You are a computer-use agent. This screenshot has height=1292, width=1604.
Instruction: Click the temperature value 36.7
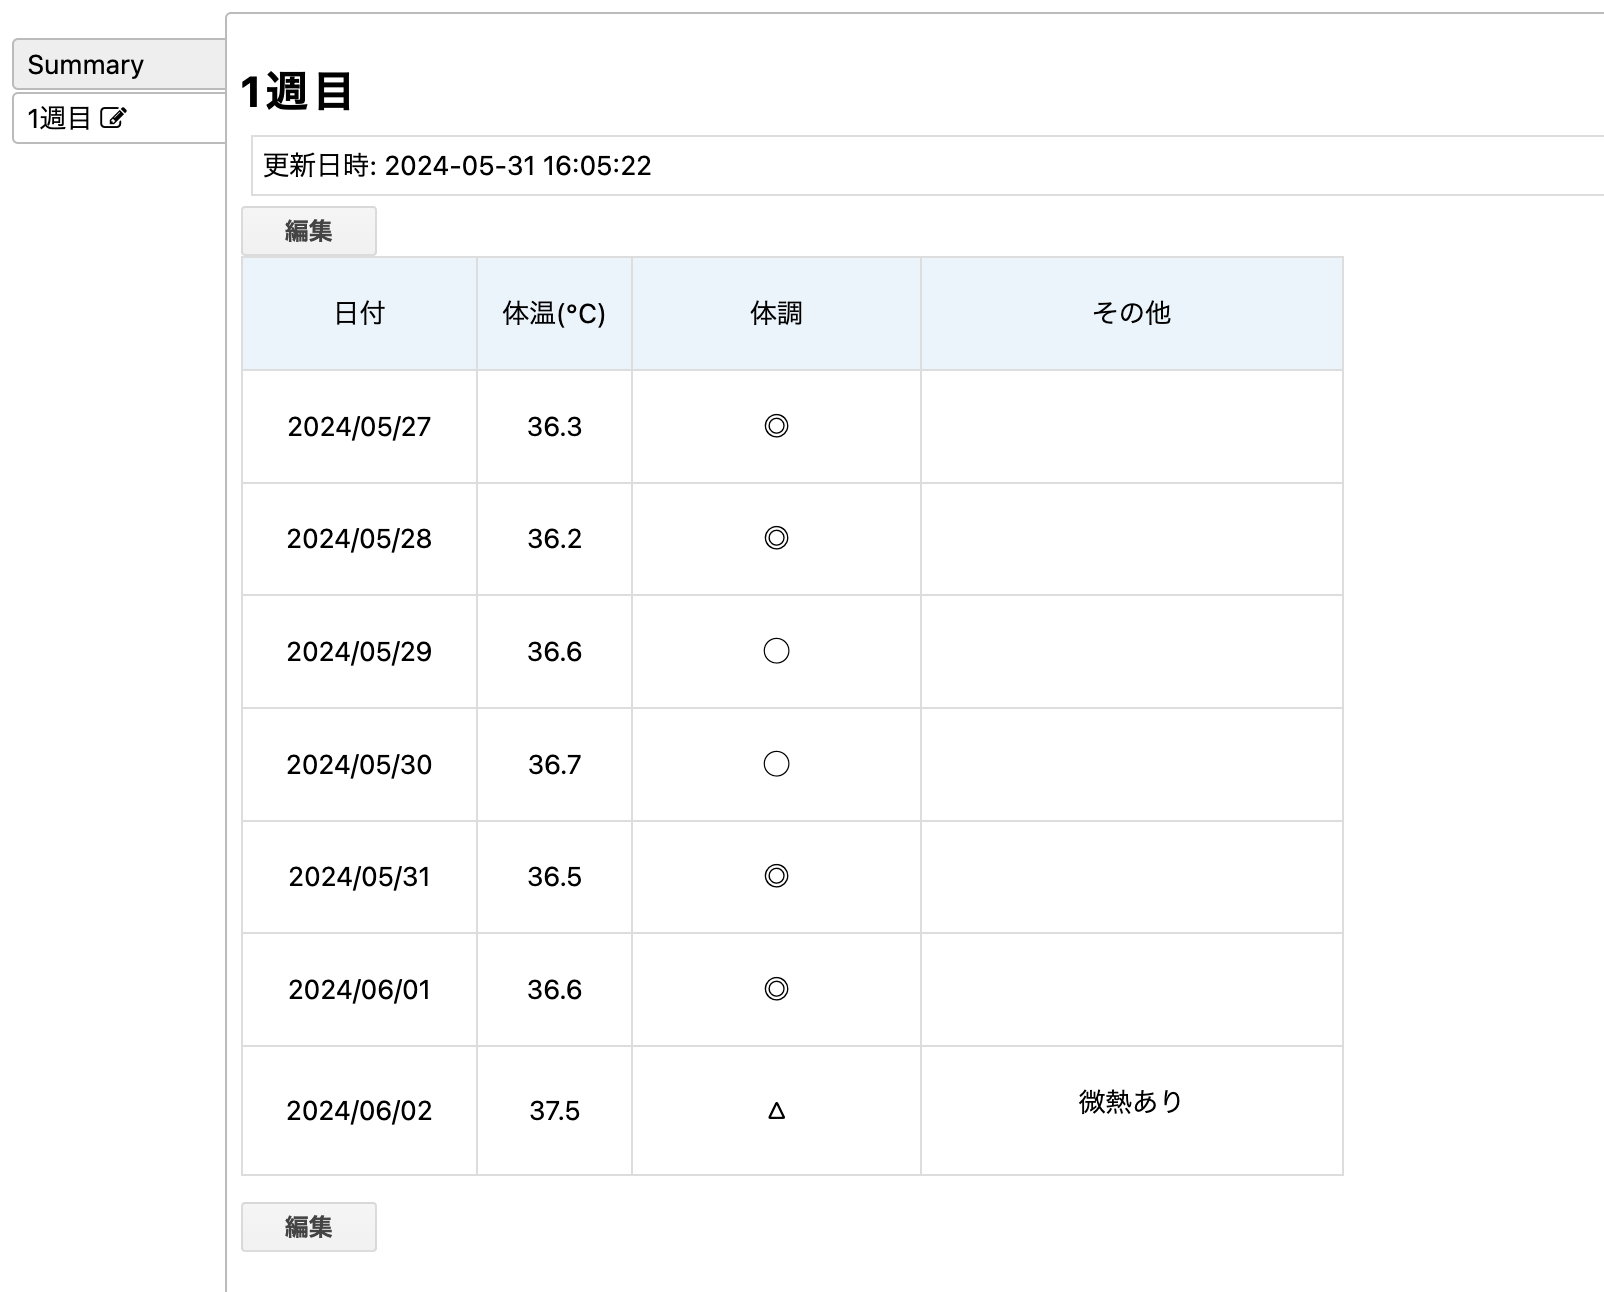[x=554, y=765]
